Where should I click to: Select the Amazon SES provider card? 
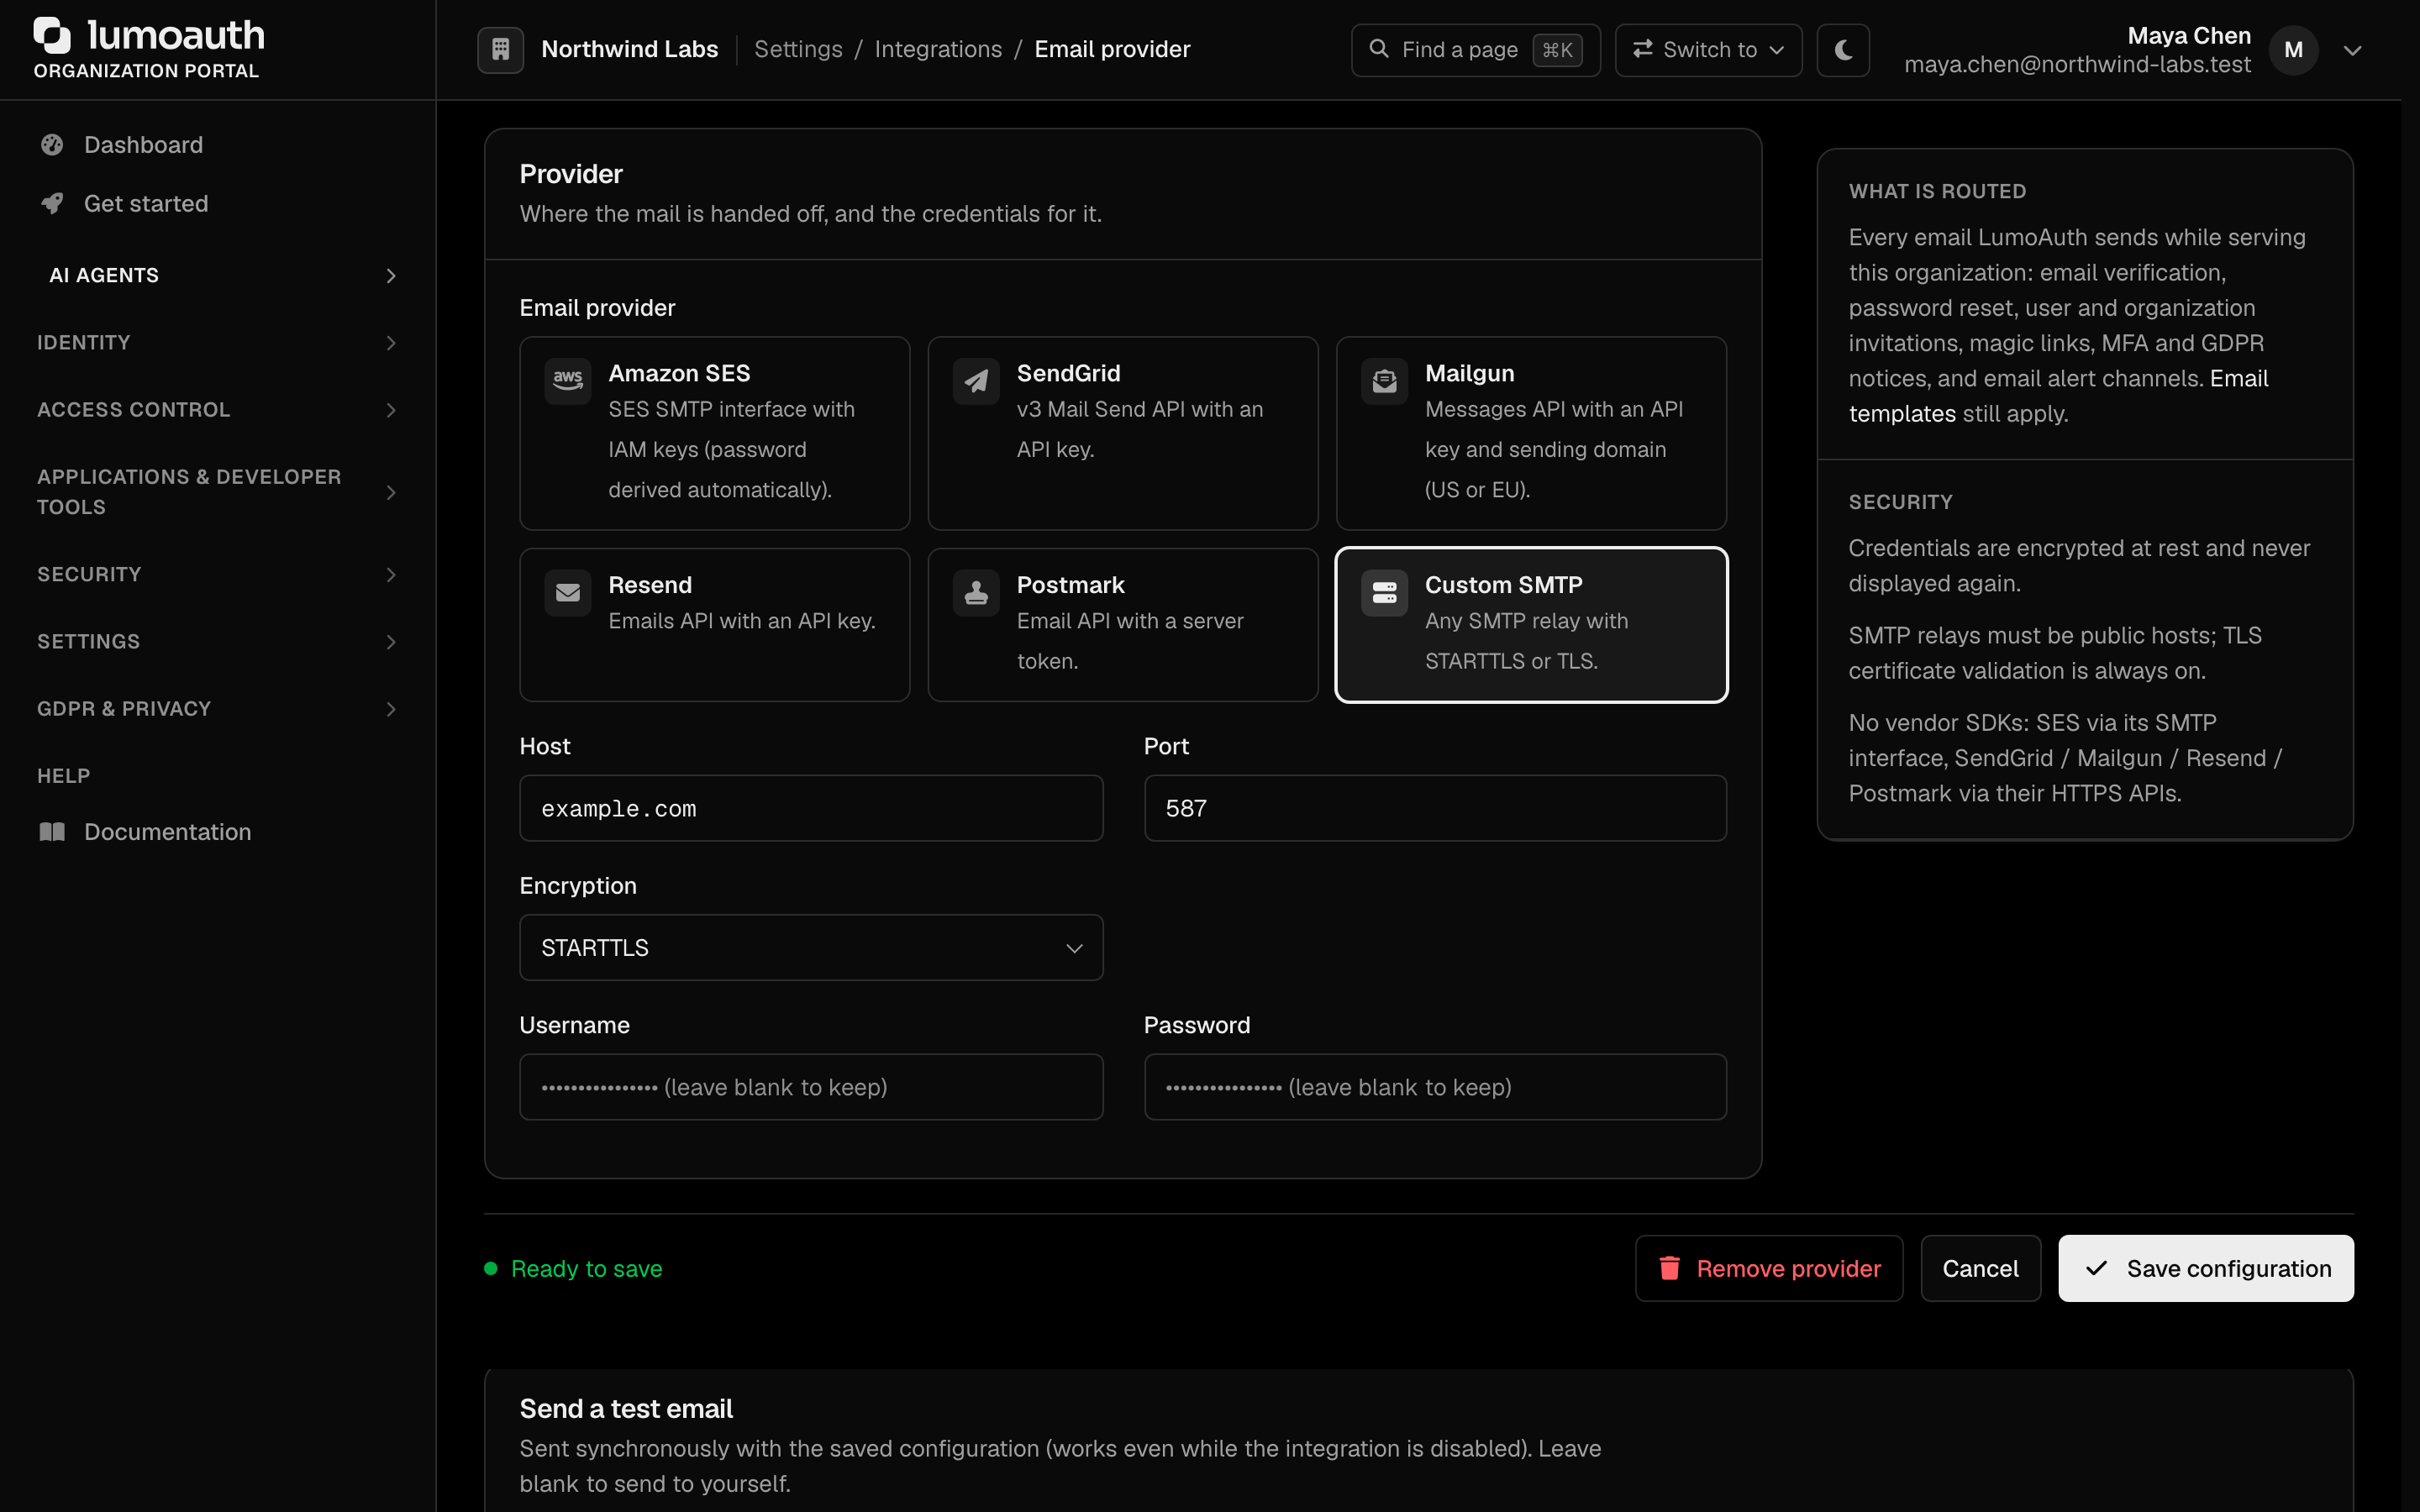tap(714, 433)
